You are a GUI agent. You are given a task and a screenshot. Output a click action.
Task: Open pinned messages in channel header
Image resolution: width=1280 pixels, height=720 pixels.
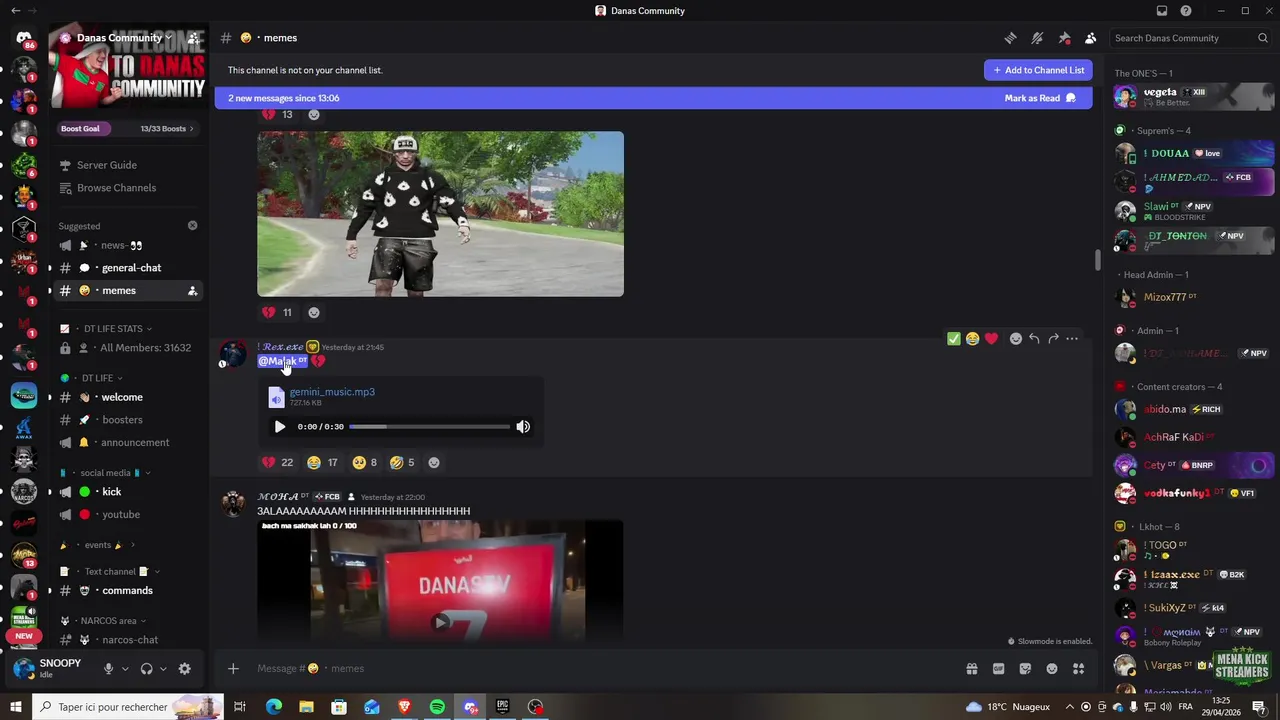(1064, 38)
